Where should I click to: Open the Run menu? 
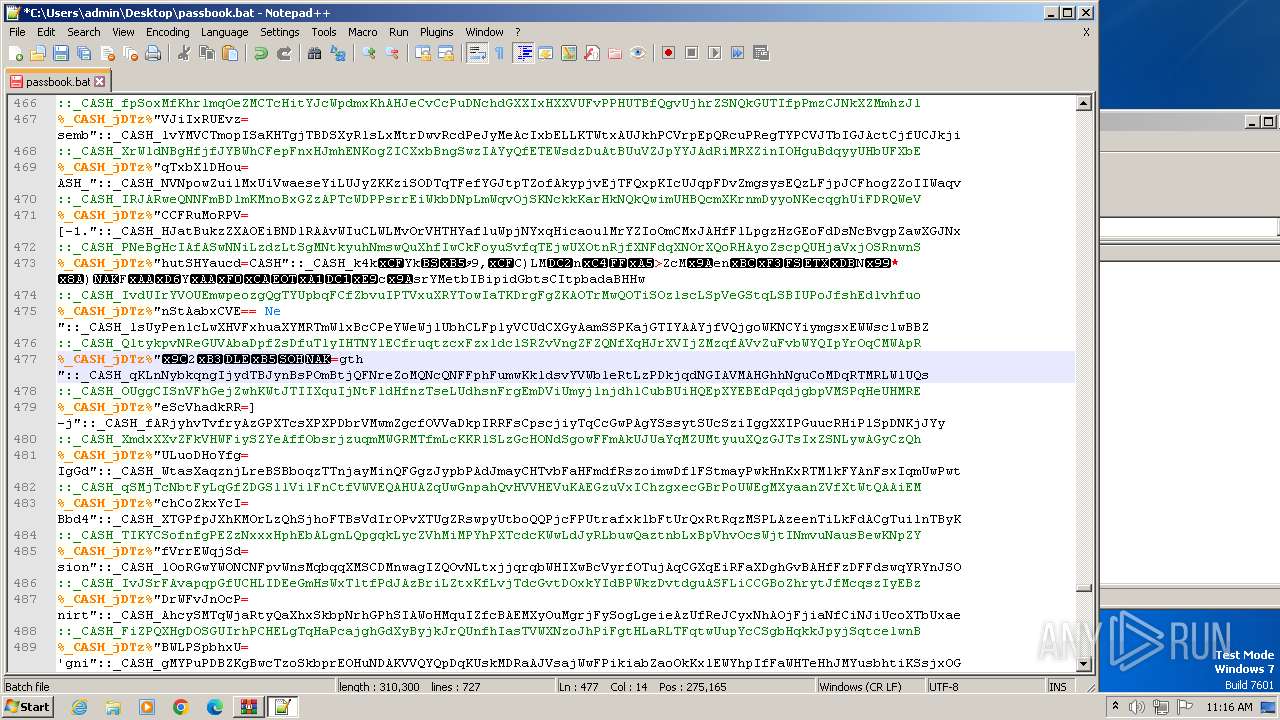point(399,32)
